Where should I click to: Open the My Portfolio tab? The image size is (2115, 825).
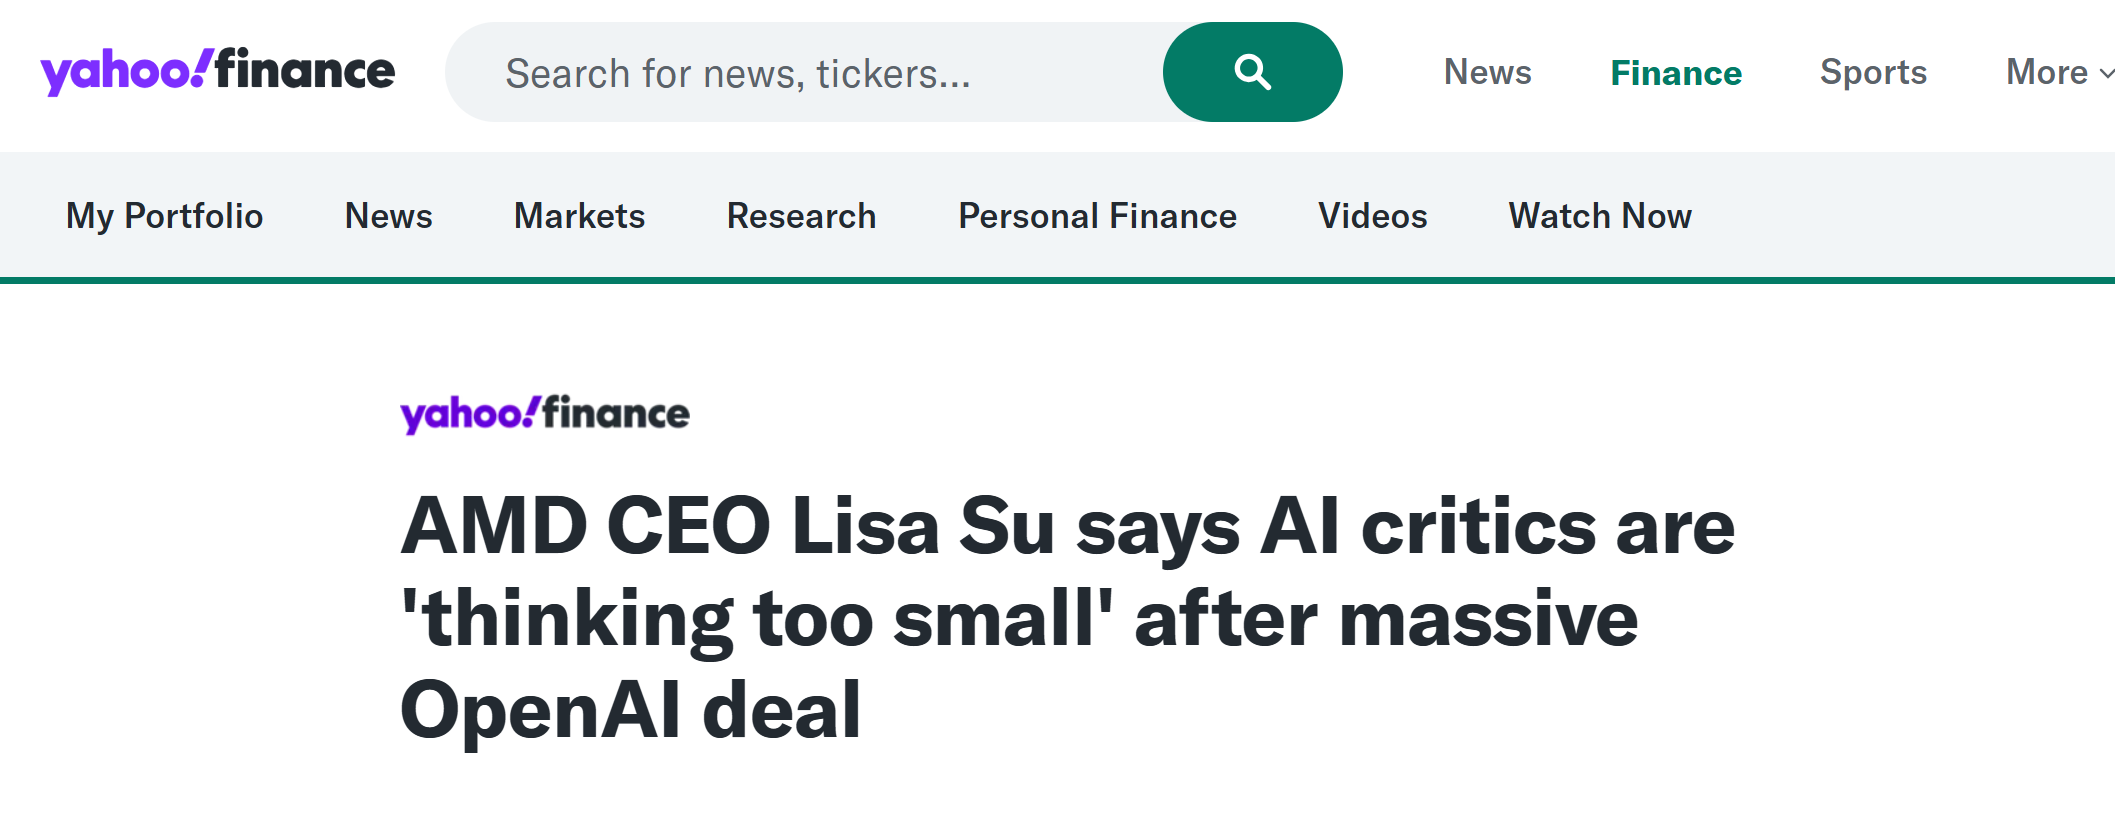[x=165, y=216]
